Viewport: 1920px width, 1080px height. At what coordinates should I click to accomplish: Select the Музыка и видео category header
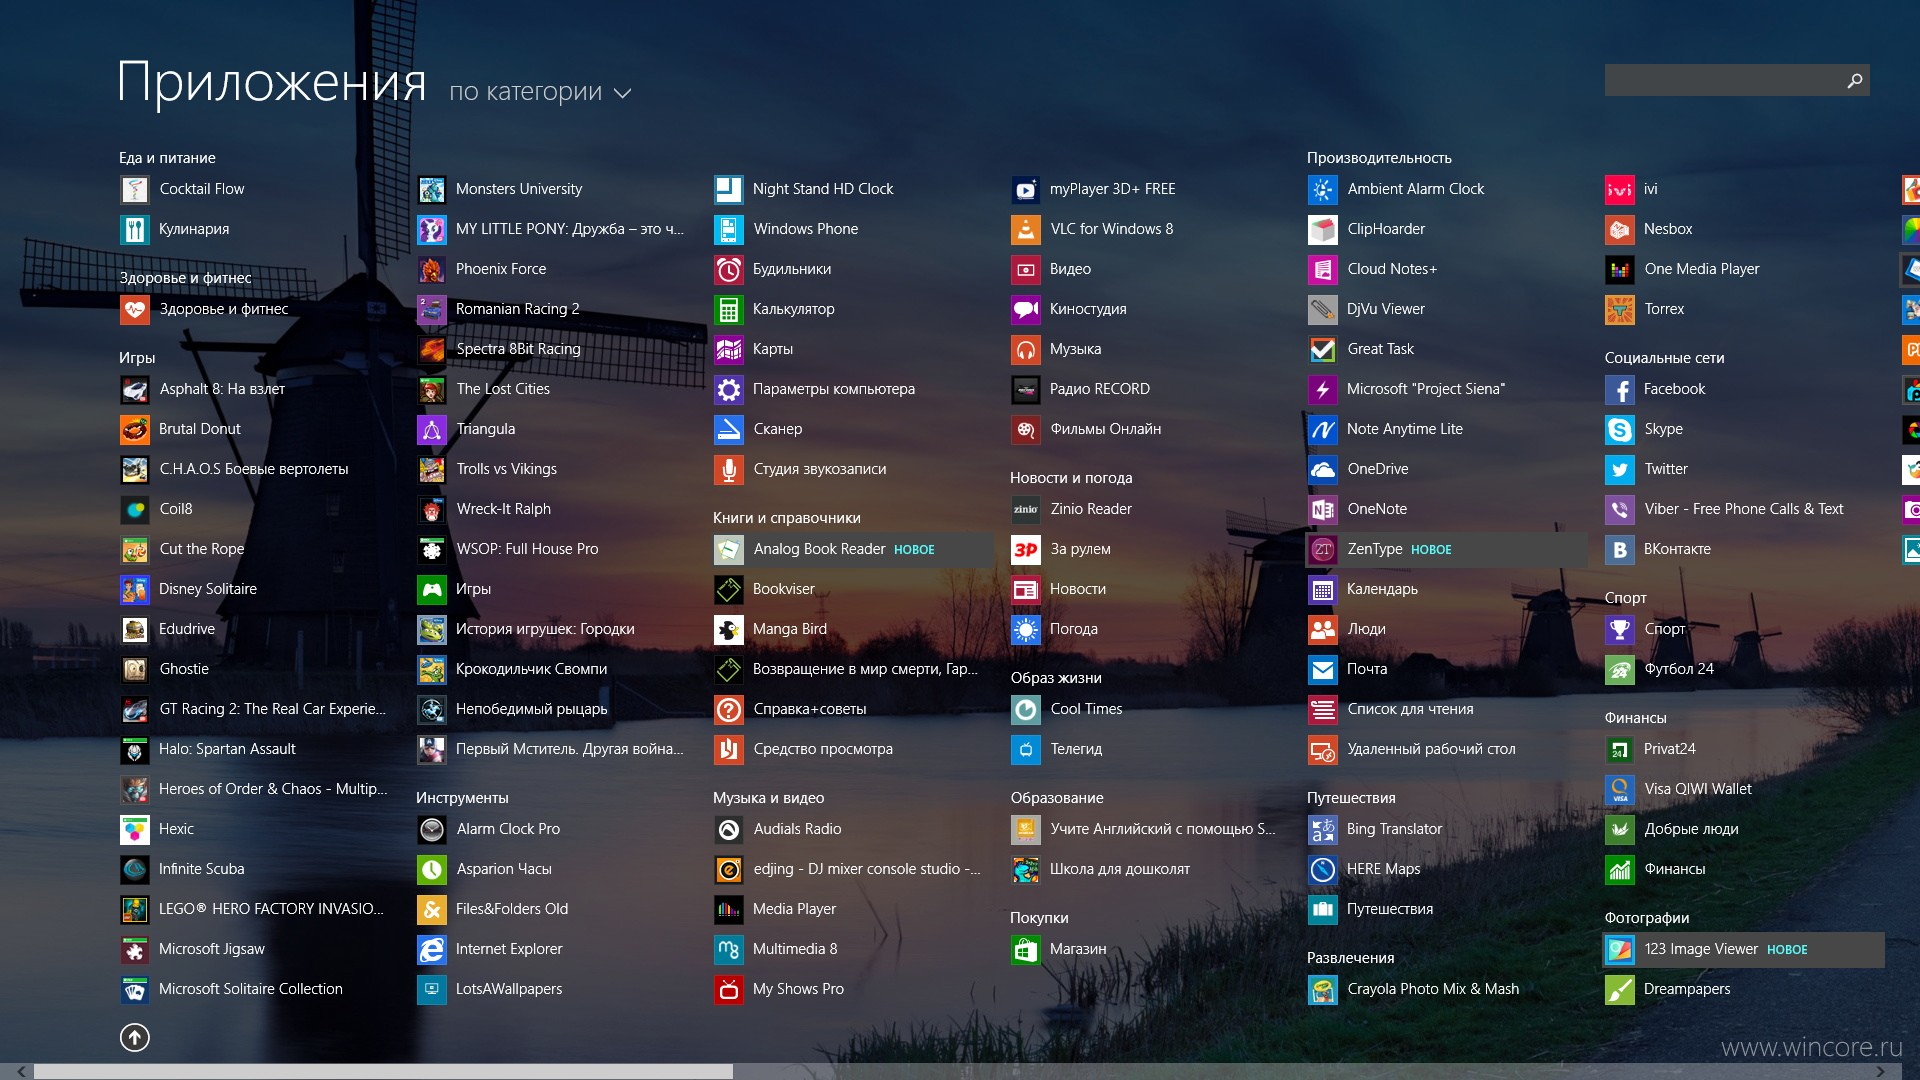point(769,797)
